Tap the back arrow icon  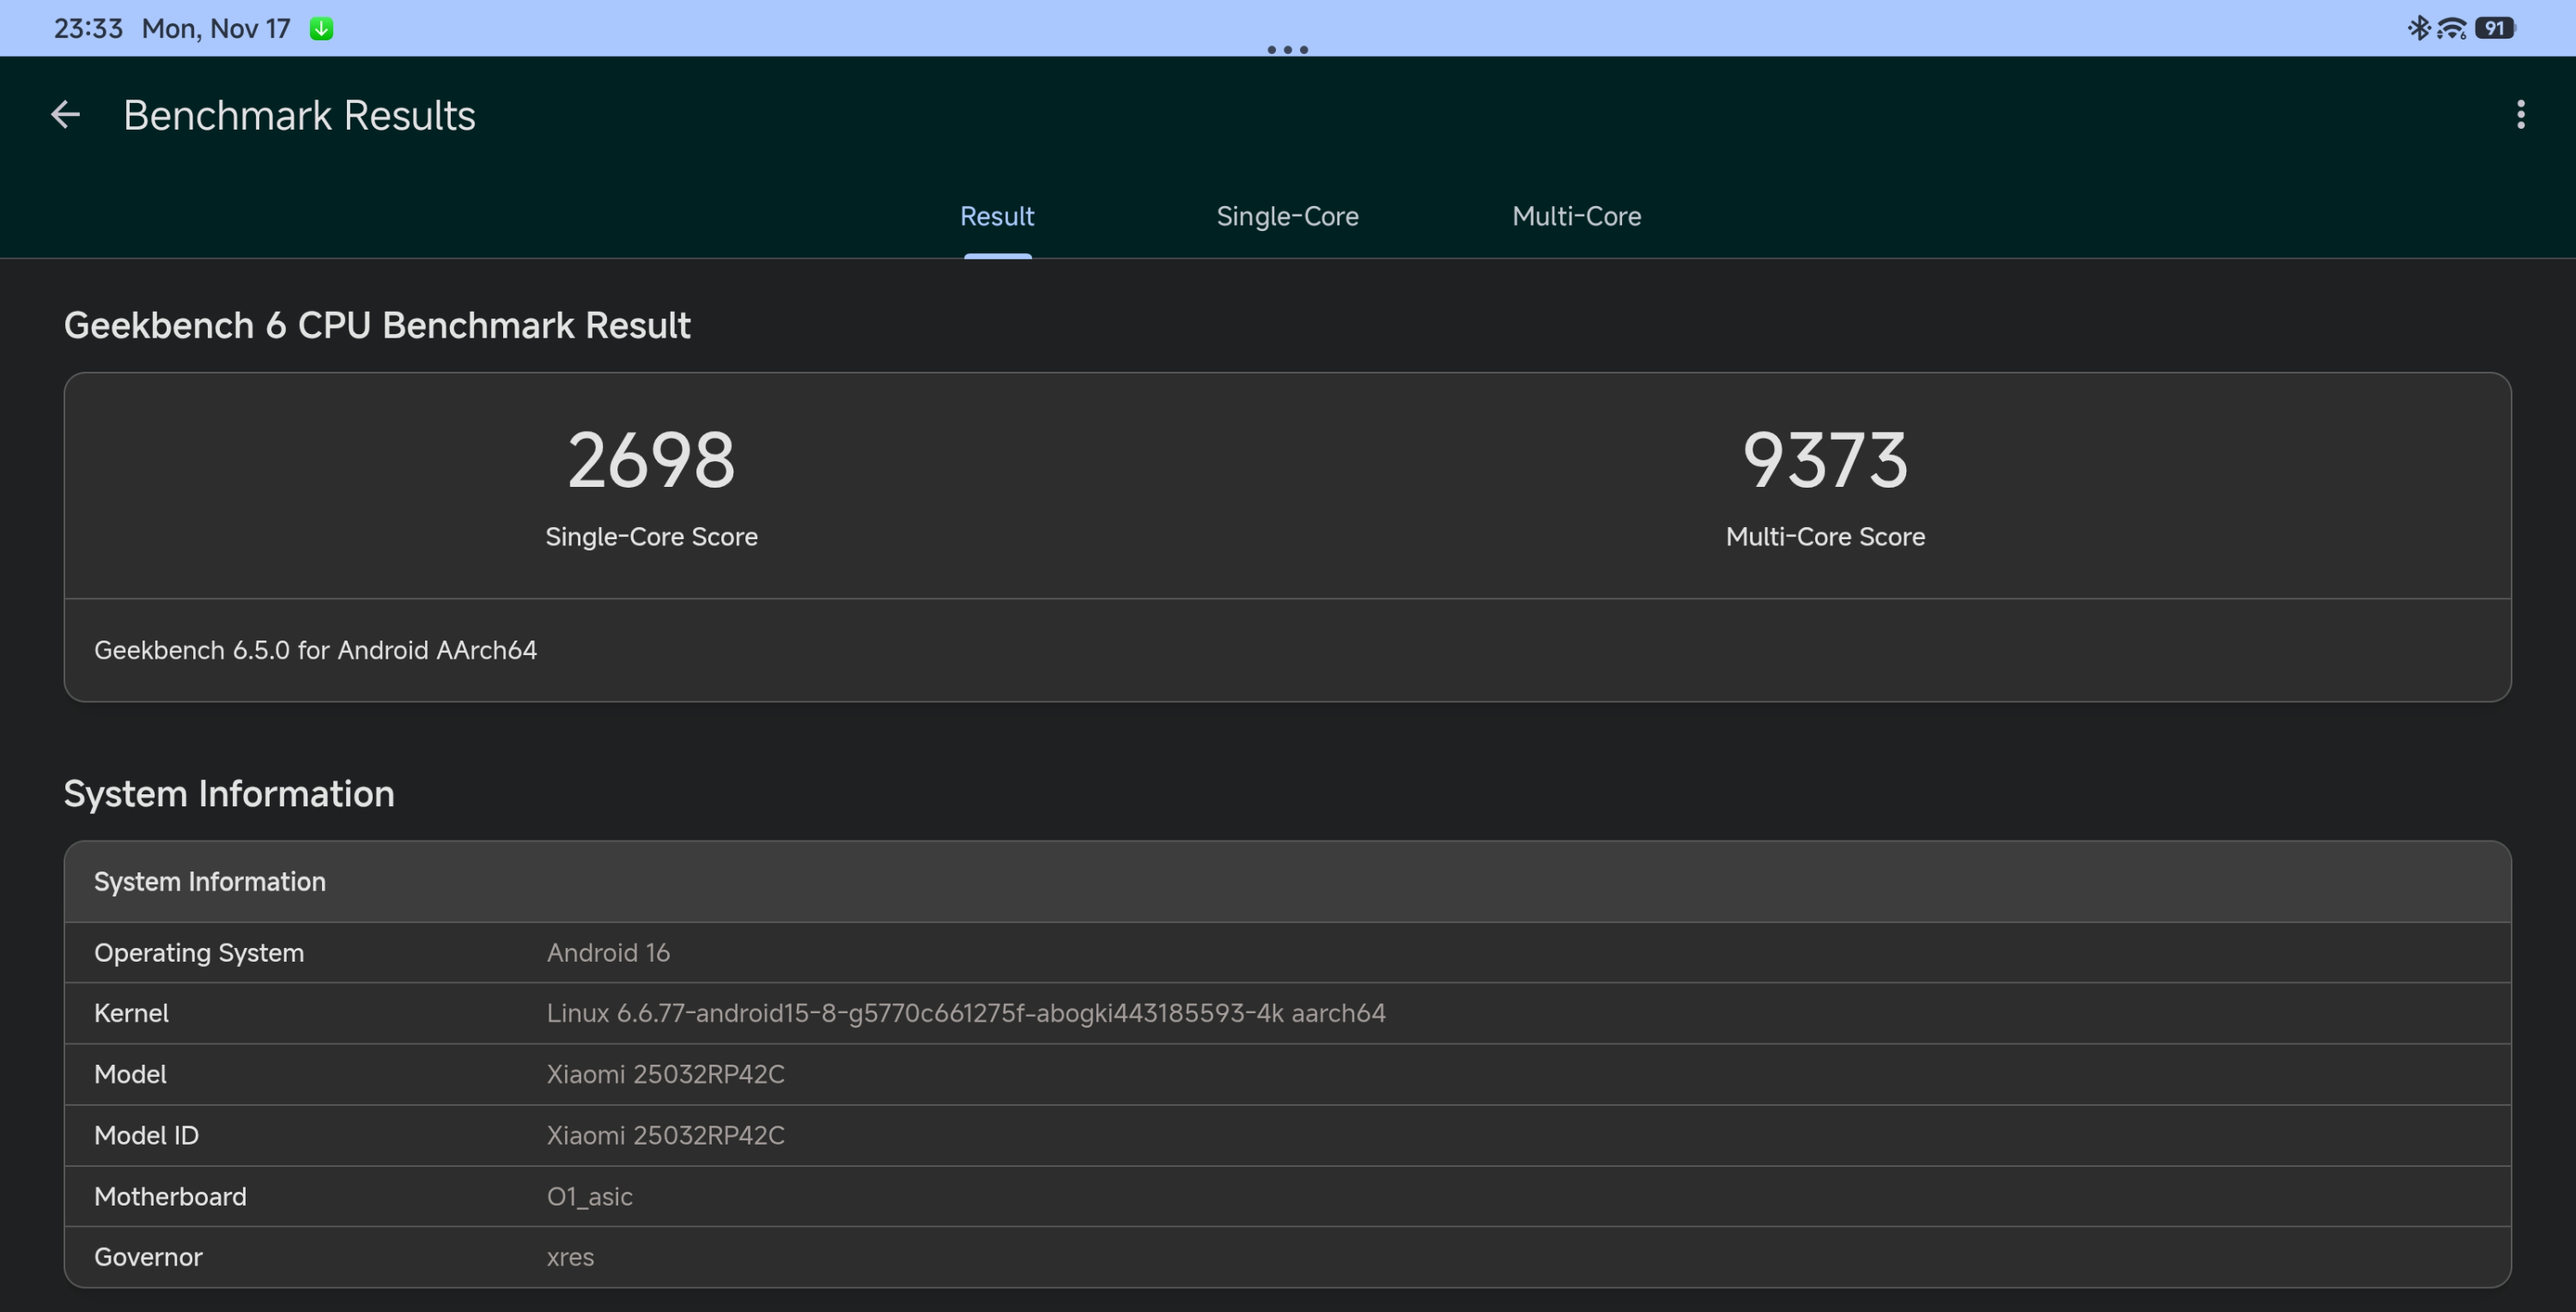tap(65, 115)
